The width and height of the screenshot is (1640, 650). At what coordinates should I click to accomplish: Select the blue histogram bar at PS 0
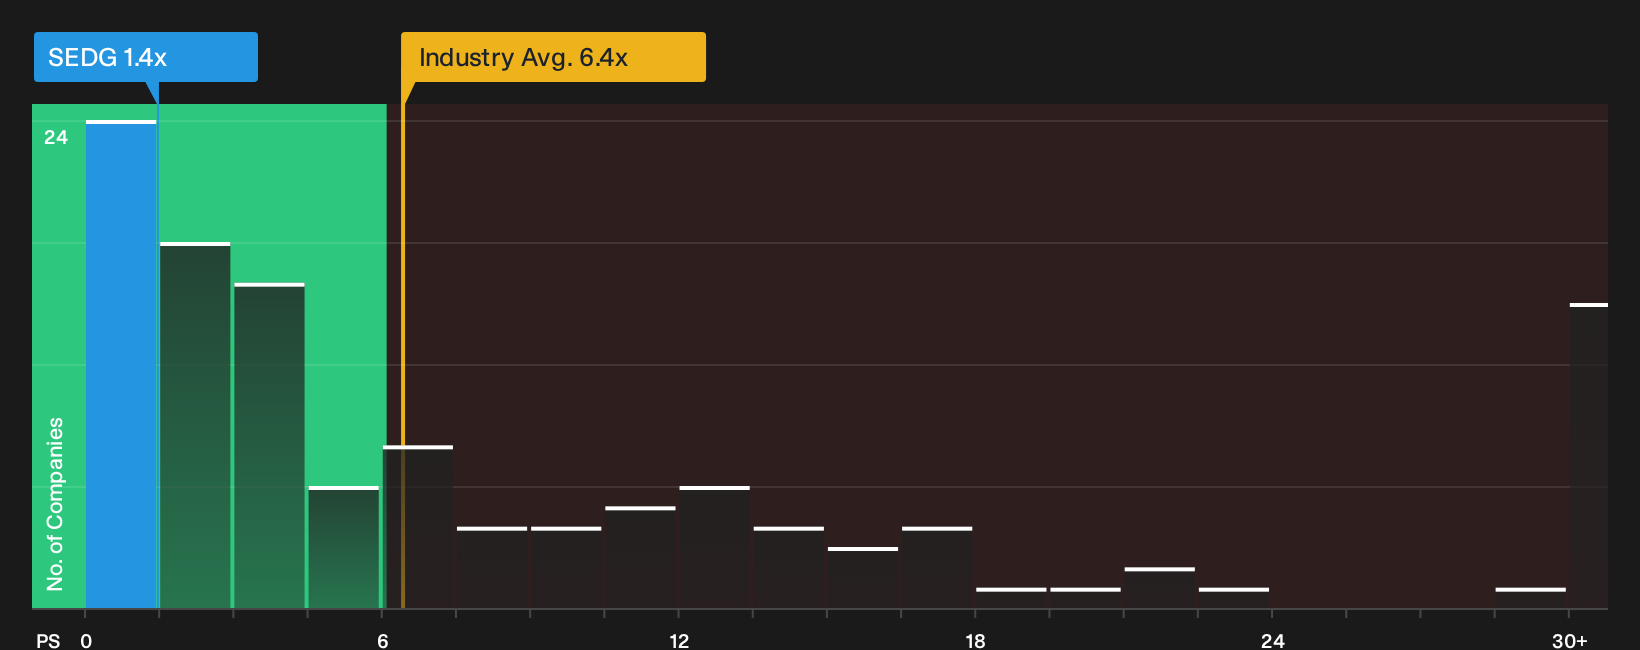pos(121,365)
